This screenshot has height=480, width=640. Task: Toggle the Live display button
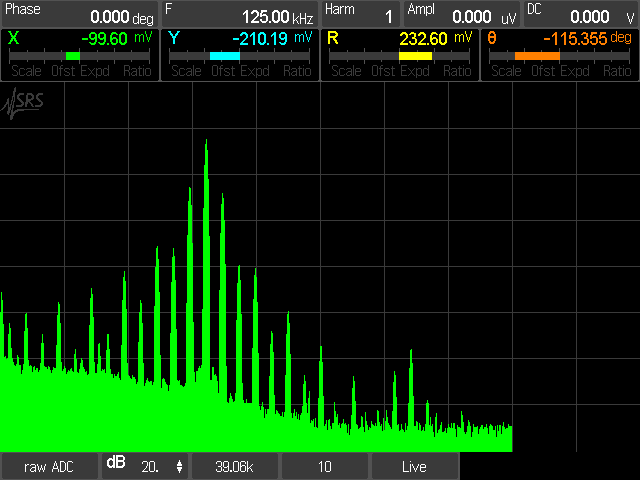(x=414, y=467)
